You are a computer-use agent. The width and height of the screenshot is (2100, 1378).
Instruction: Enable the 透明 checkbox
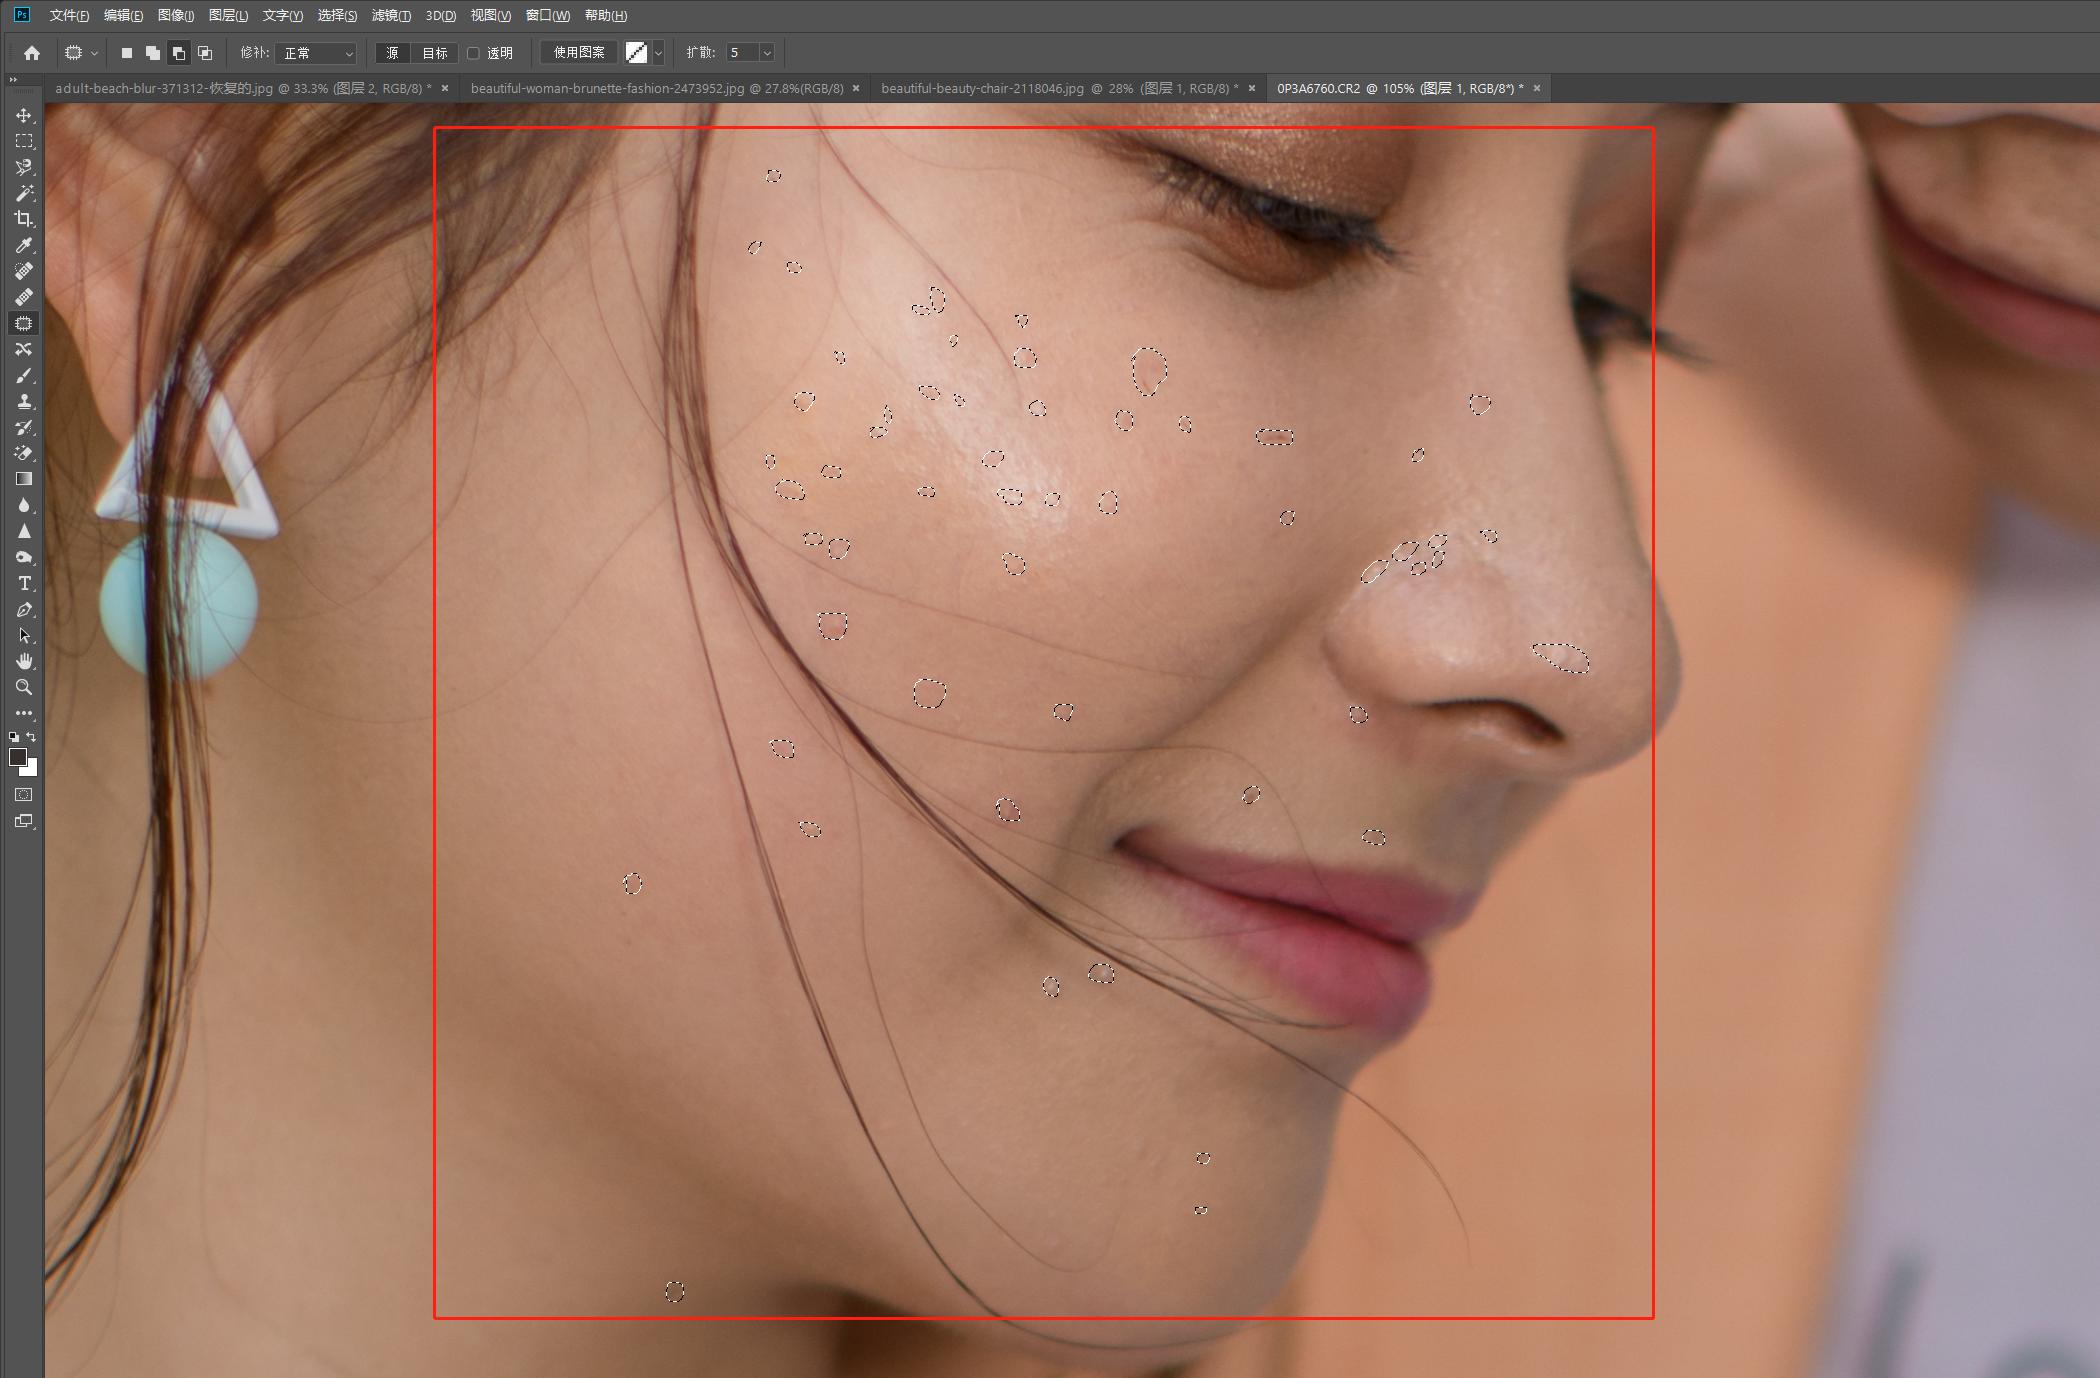(474, 53)
